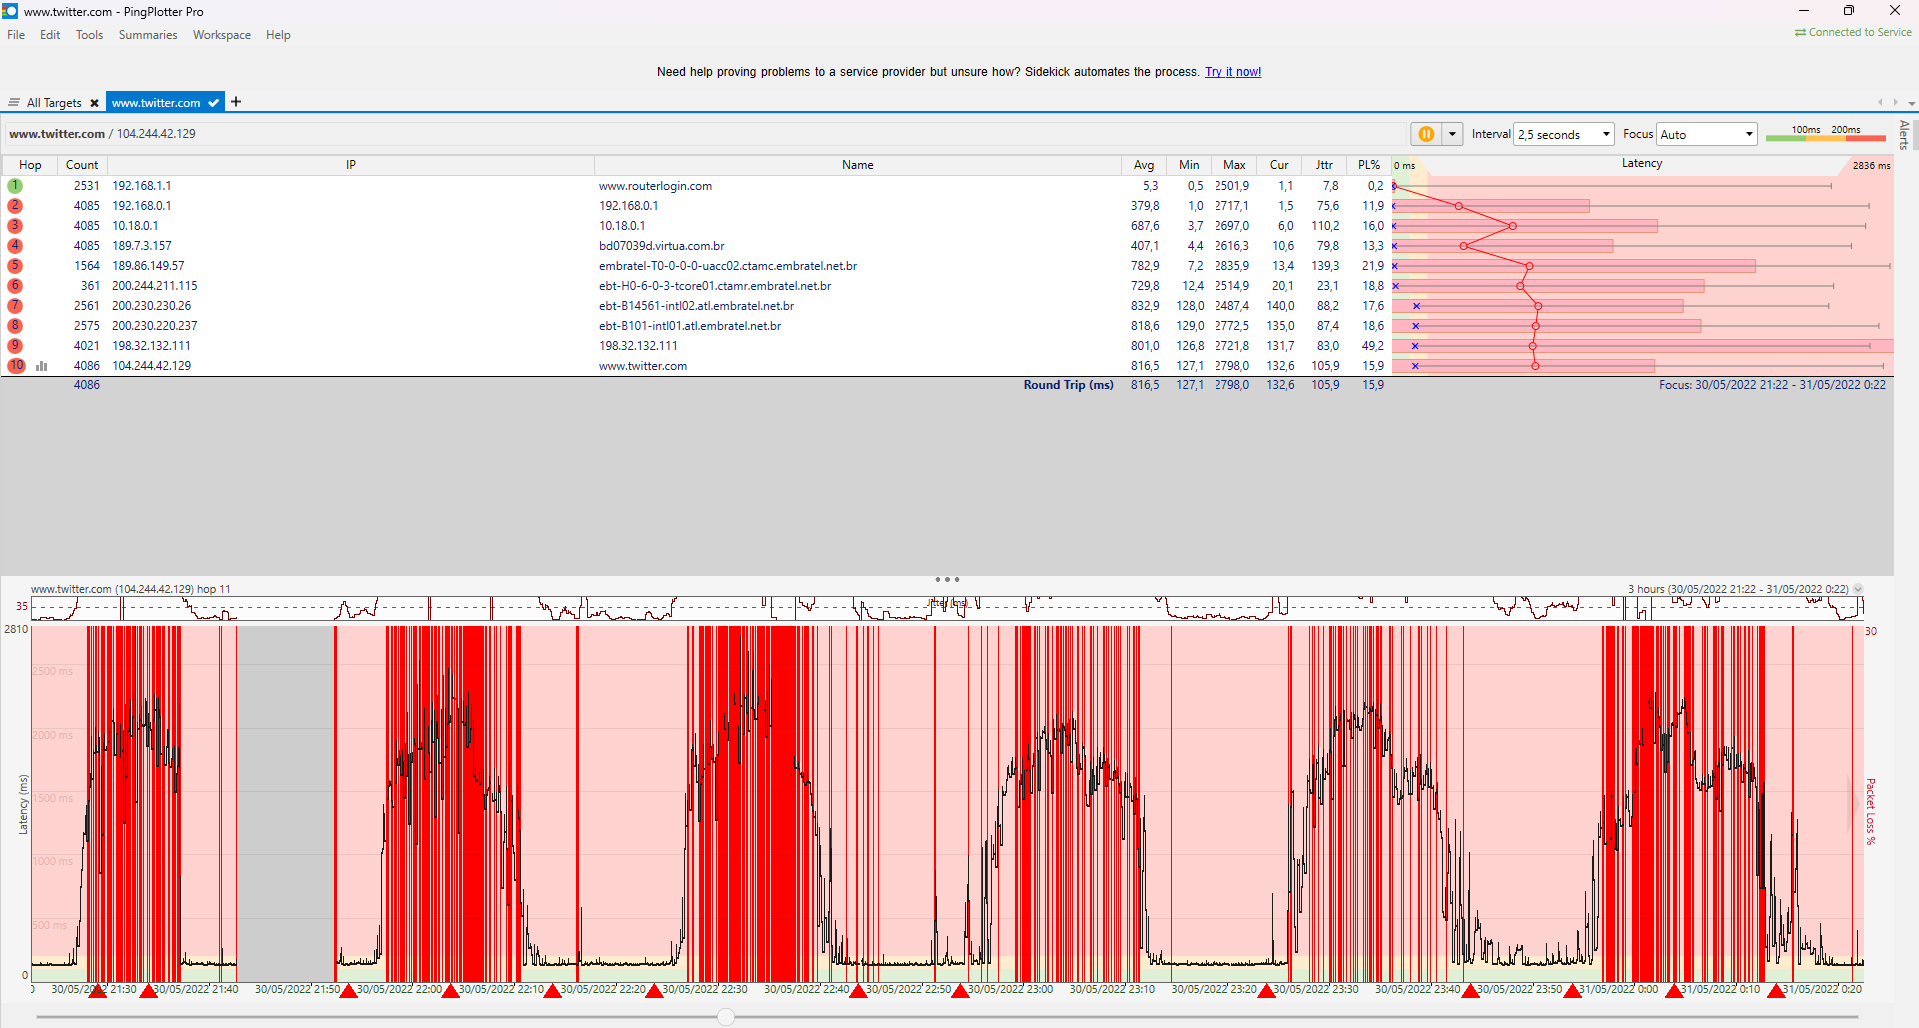Switch to the All Targets tab
Screen dimensions: 1919x1028
[54, 103]
